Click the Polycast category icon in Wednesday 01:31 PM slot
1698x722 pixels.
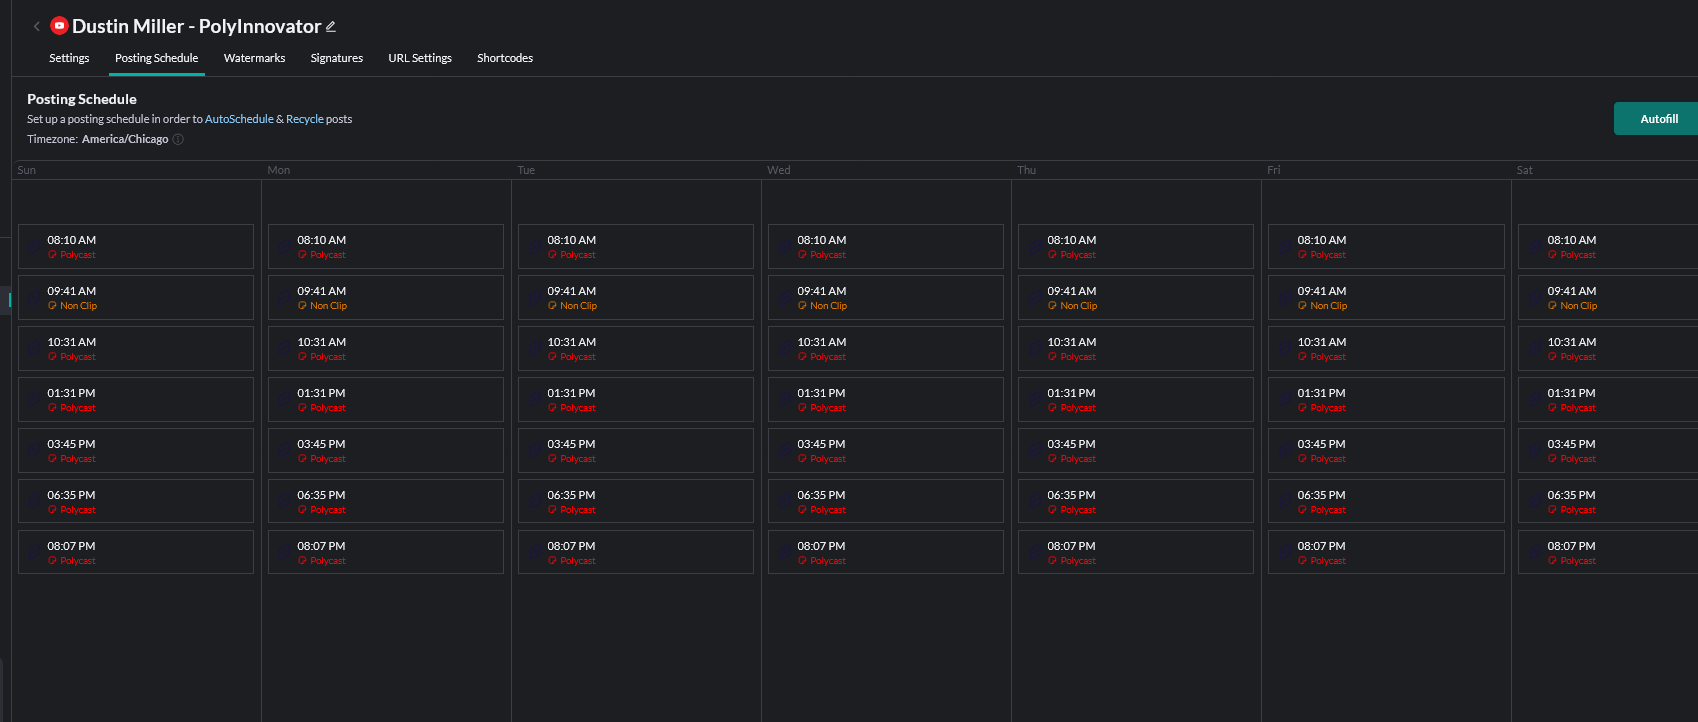tap(803, 408)
